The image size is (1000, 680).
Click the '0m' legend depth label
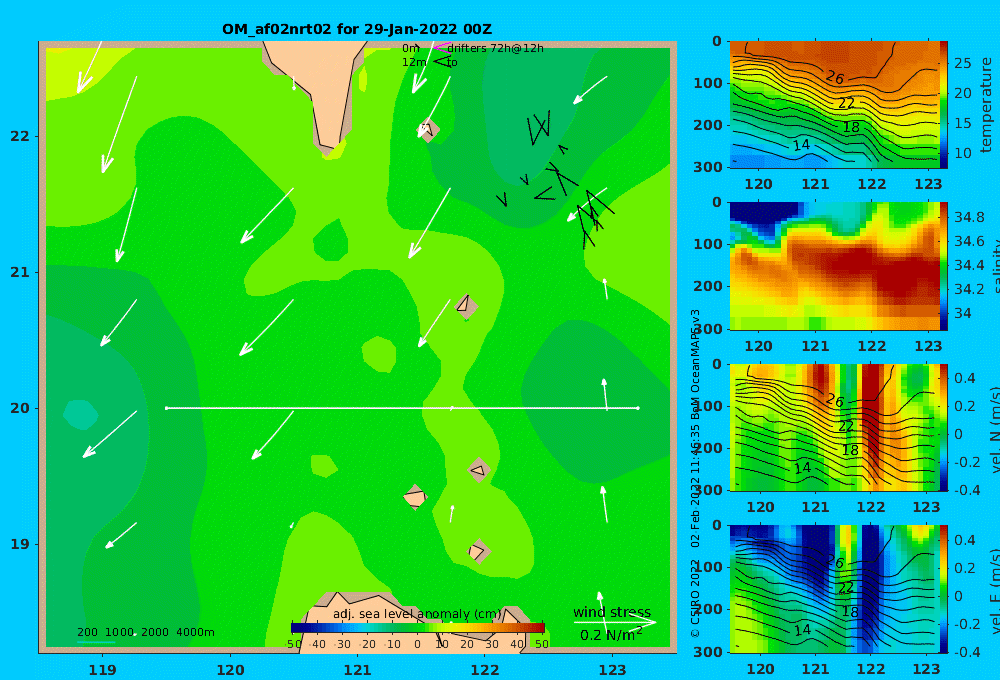[411, 48]
